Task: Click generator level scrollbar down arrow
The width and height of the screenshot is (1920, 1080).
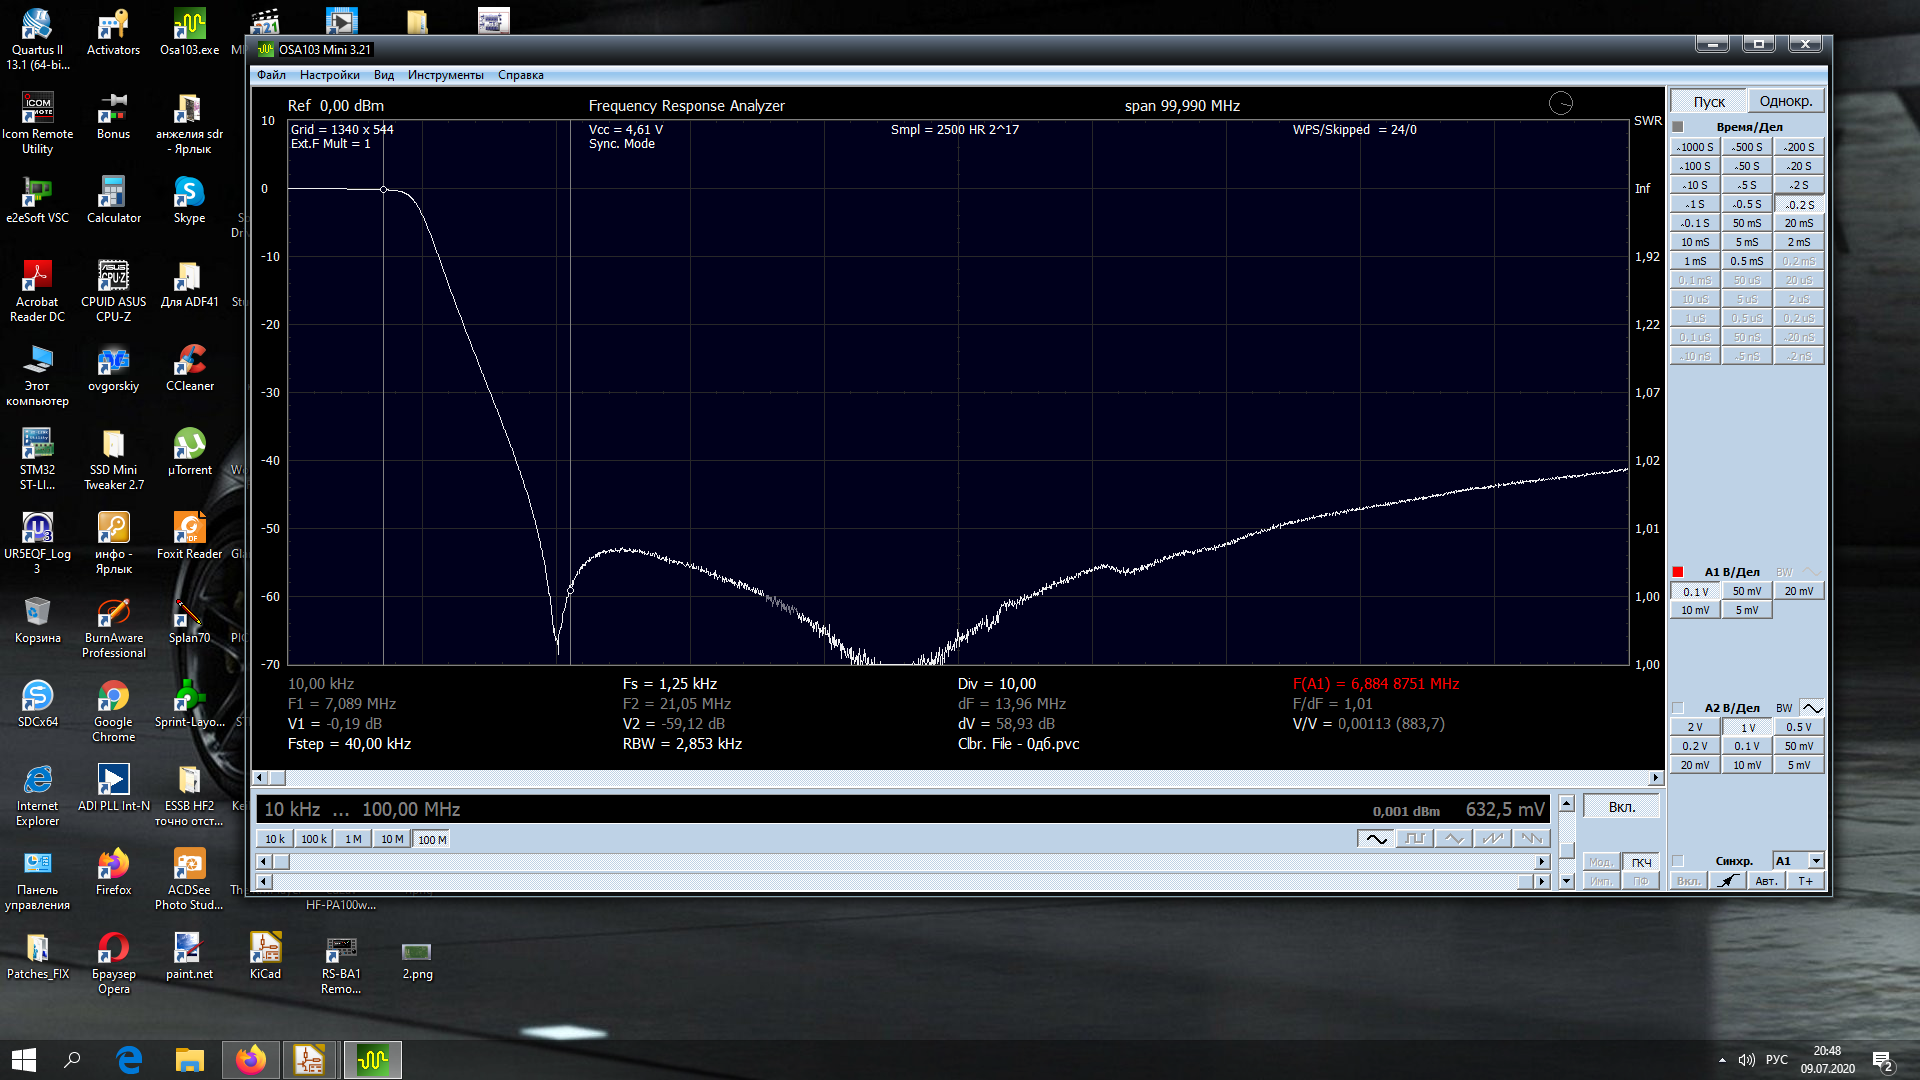Action: pyautogui.click(x=1567, y=882)
